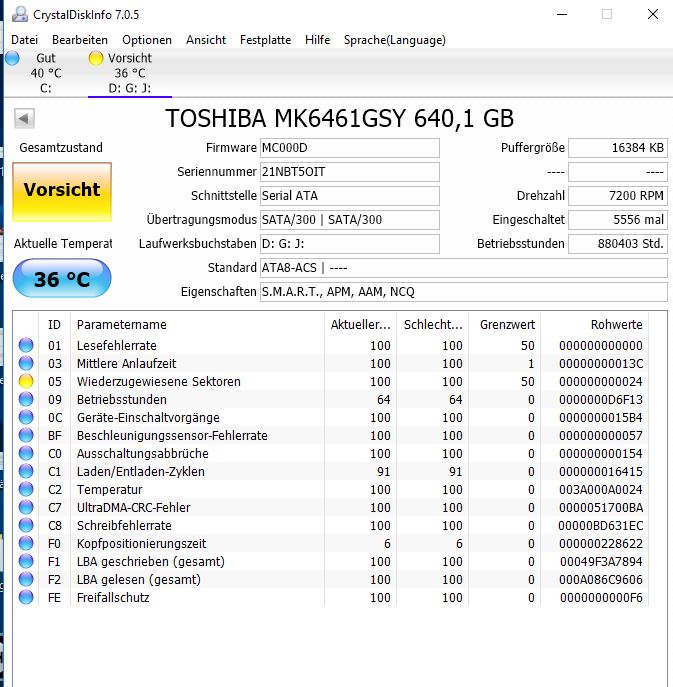Click the Parametername column header
This screenshot has height=687, width=673.
(197, 325)
